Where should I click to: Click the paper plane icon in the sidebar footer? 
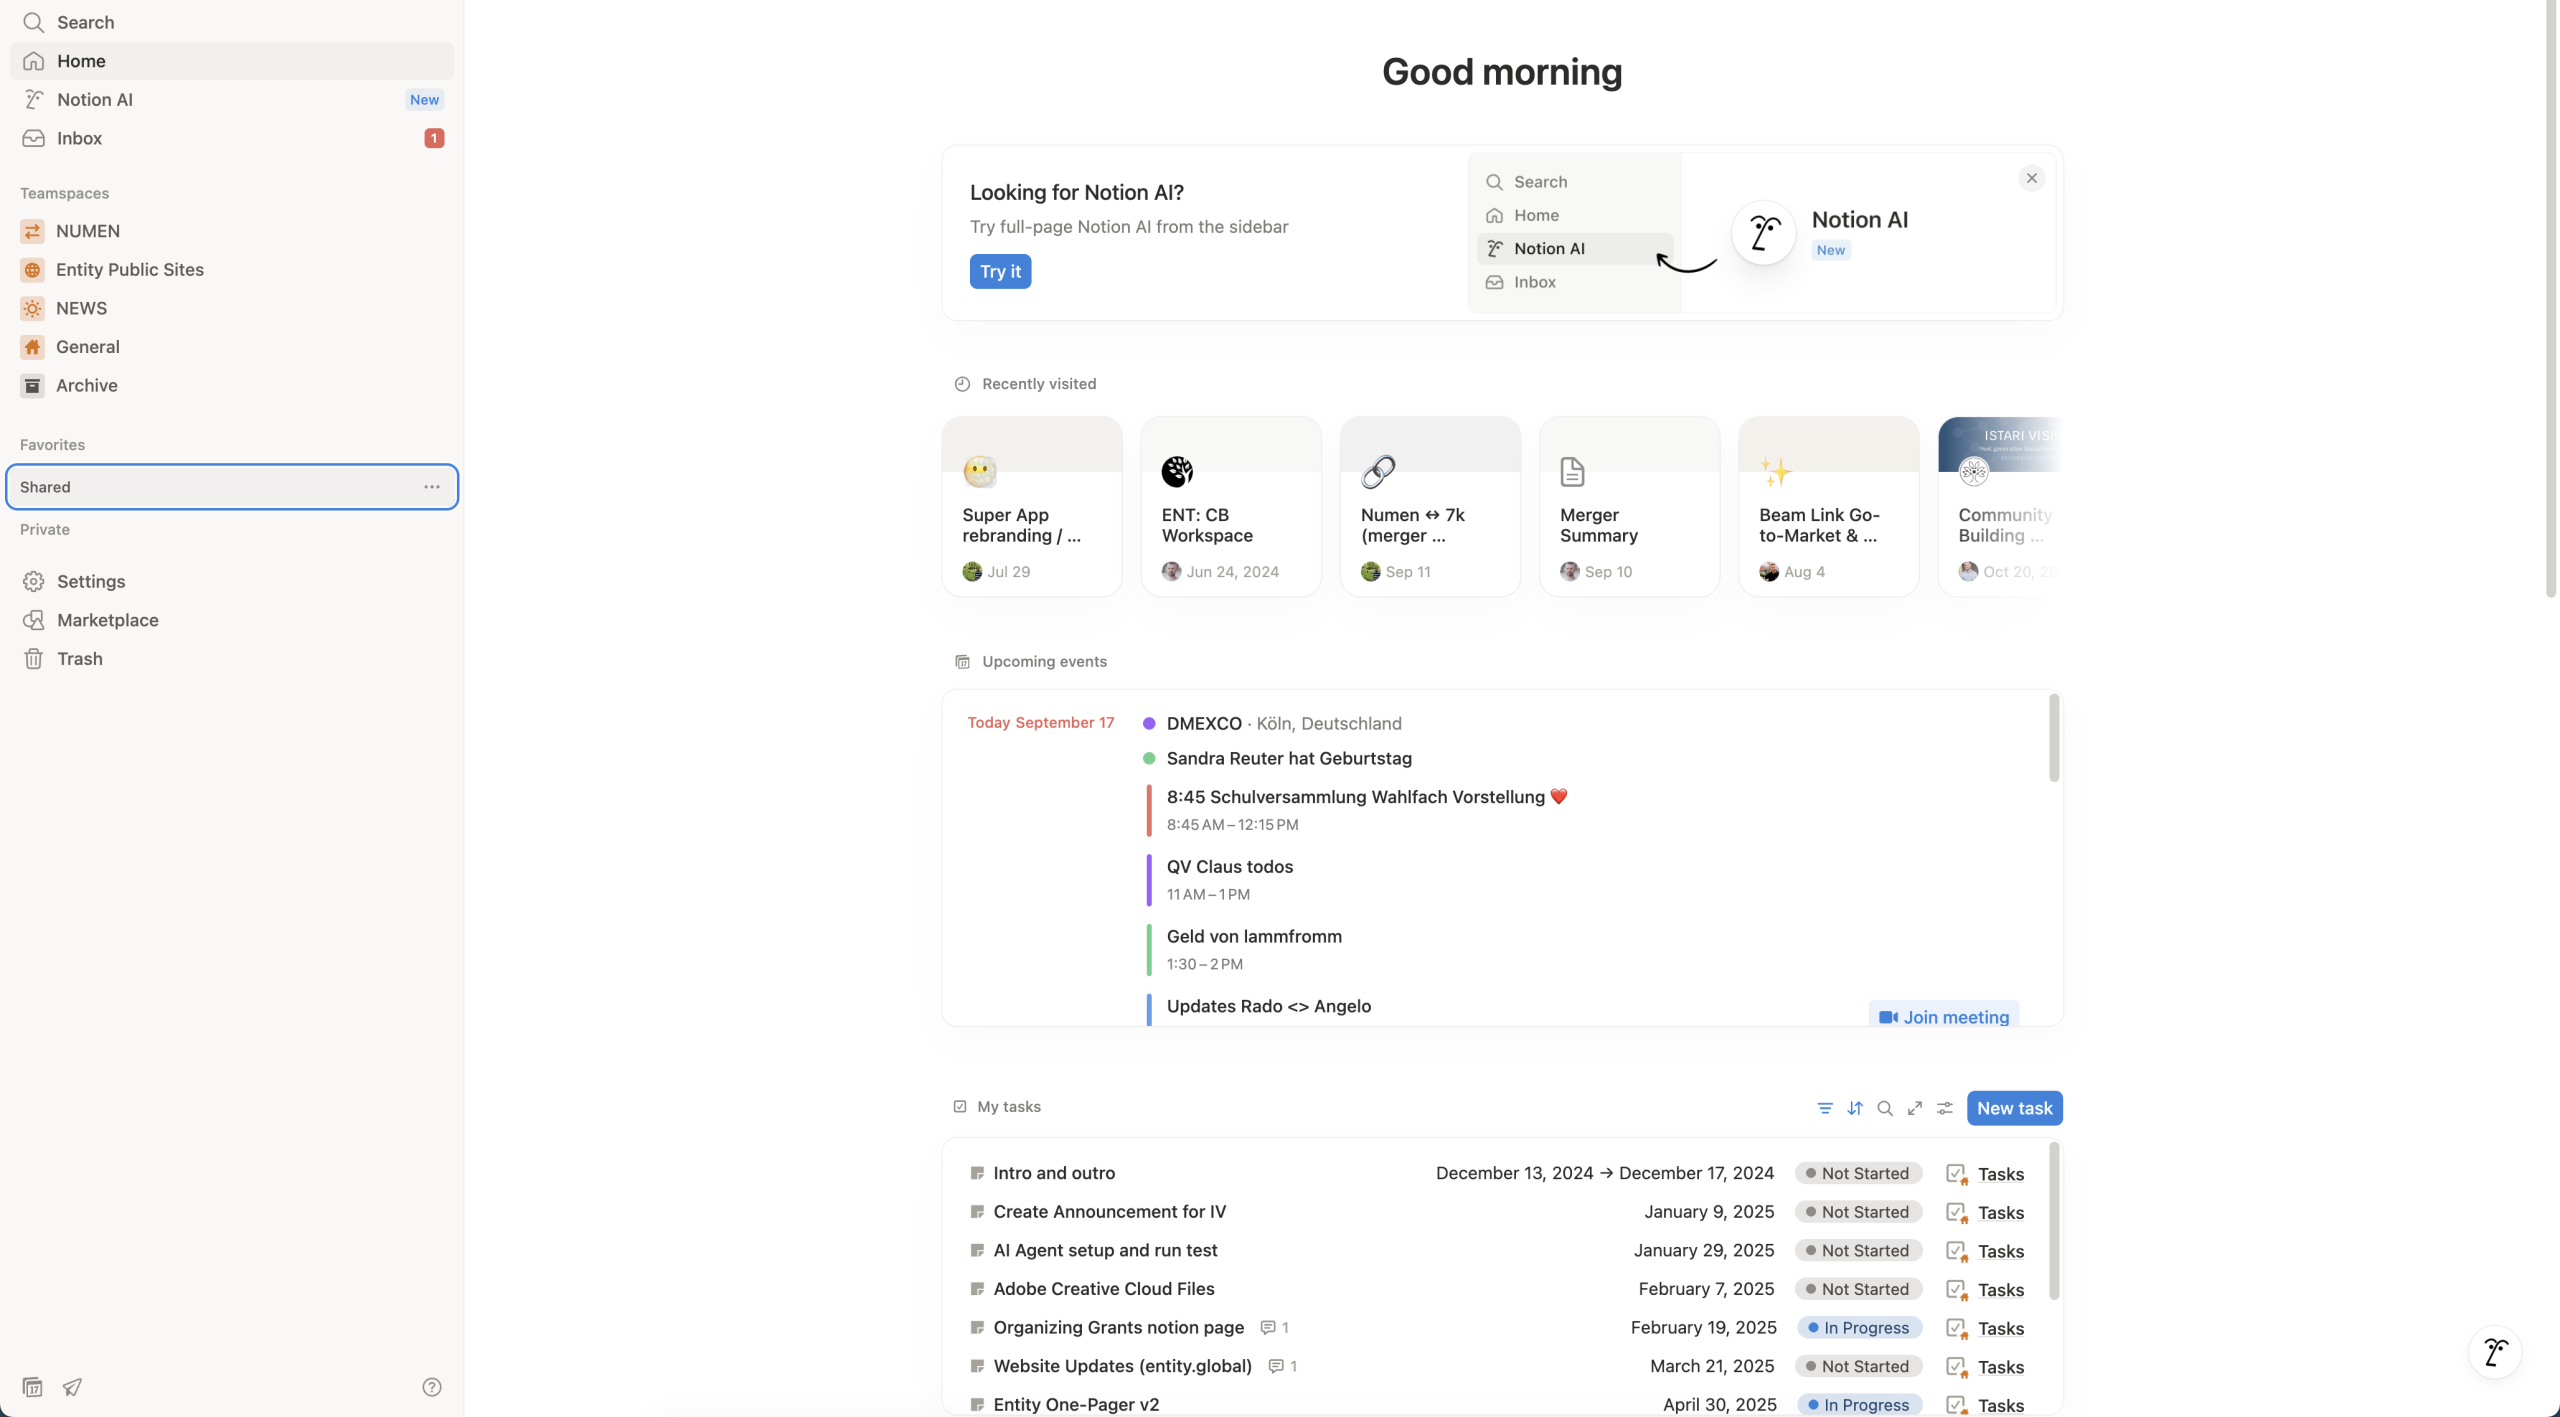72,1387
